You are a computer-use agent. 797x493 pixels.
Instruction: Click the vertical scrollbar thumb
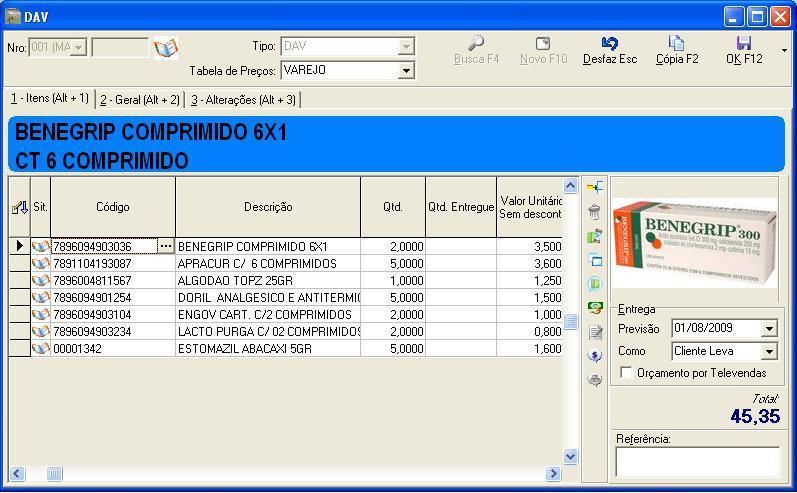[570, 321]
